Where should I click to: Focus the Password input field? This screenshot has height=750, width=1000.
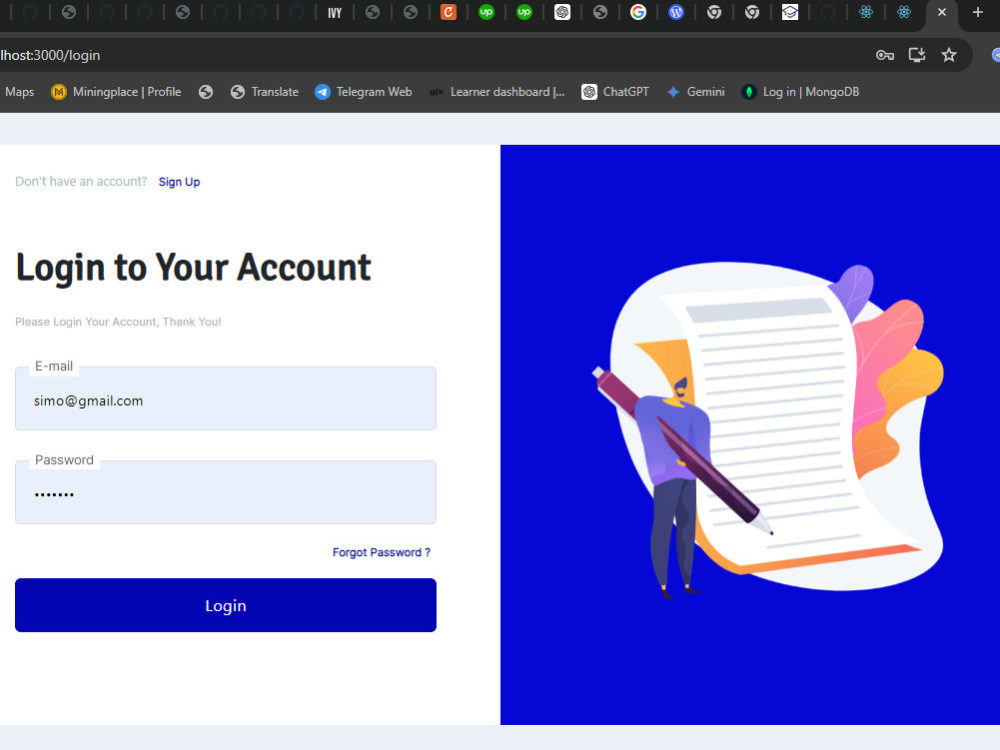[x=226, y=492]
